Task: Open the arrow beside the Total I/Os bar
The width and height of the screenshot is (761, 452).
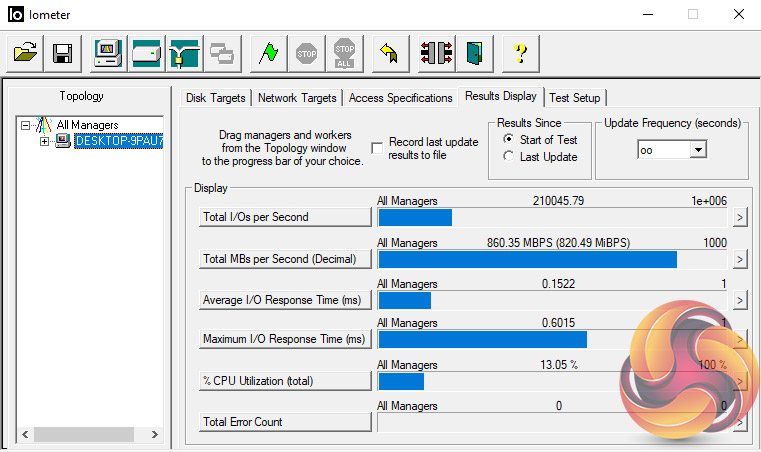Action: click(x=739, y=218)
